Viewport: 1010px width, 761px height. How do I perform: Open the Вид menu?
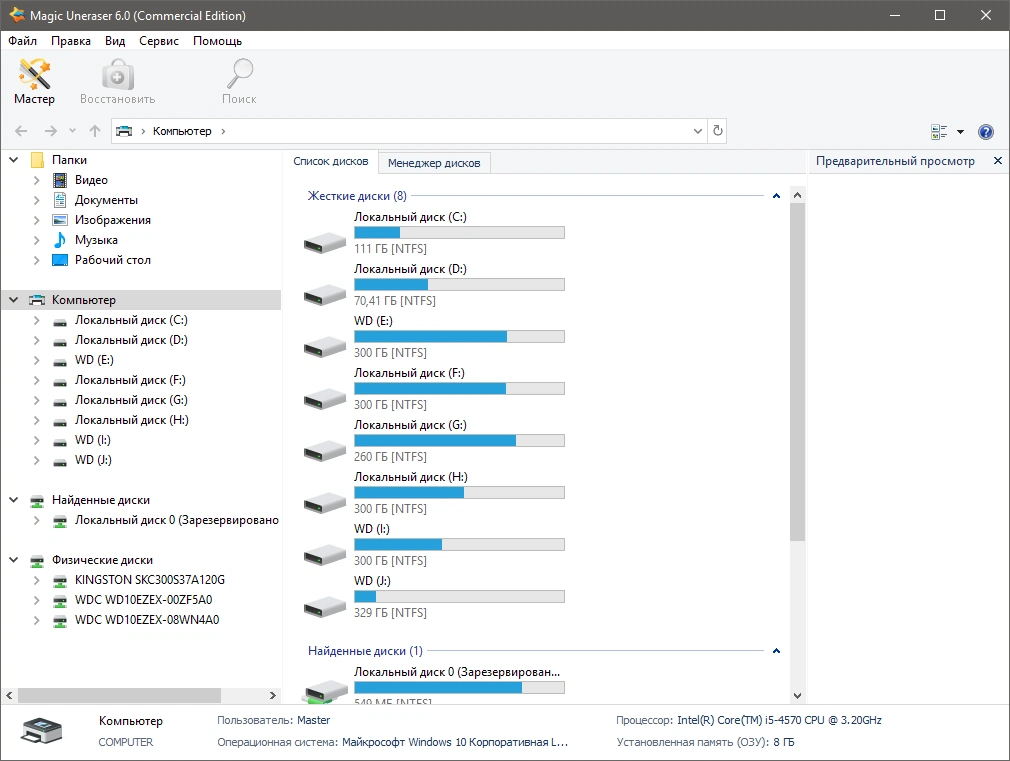pos(115,41)
